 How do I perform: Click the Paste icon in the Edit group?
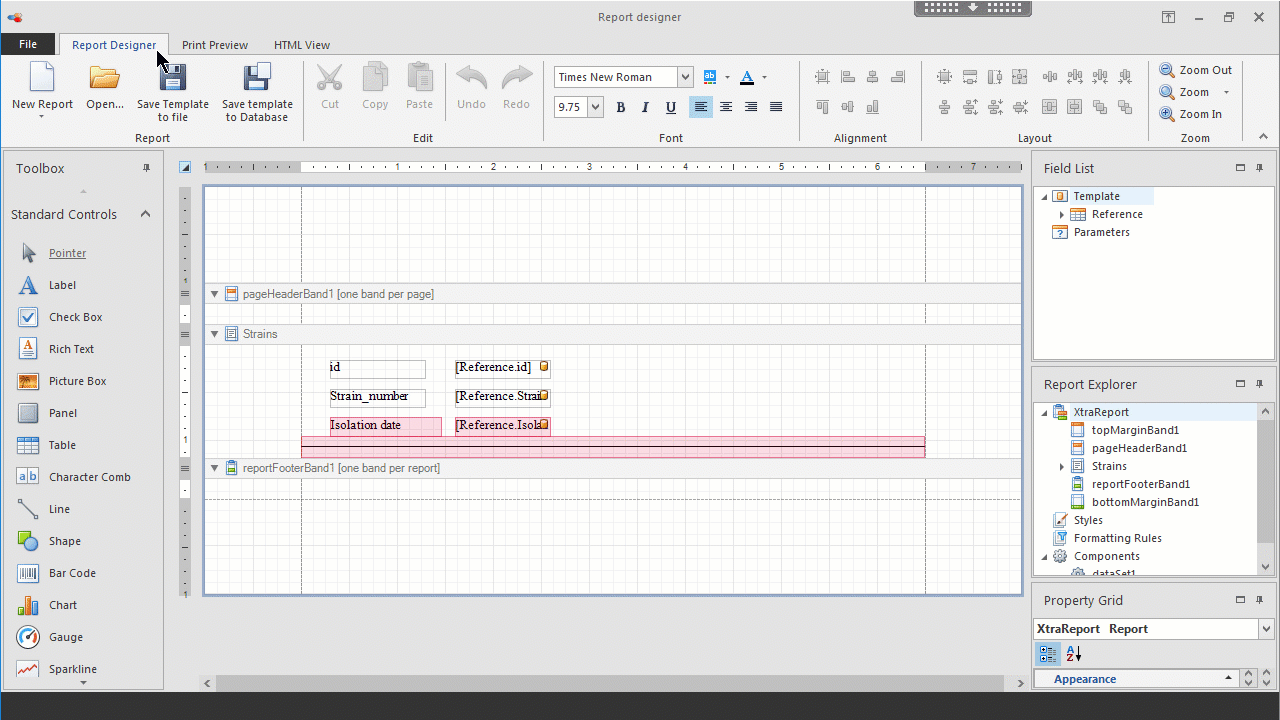pyautogui.click(x=419, y=87)
